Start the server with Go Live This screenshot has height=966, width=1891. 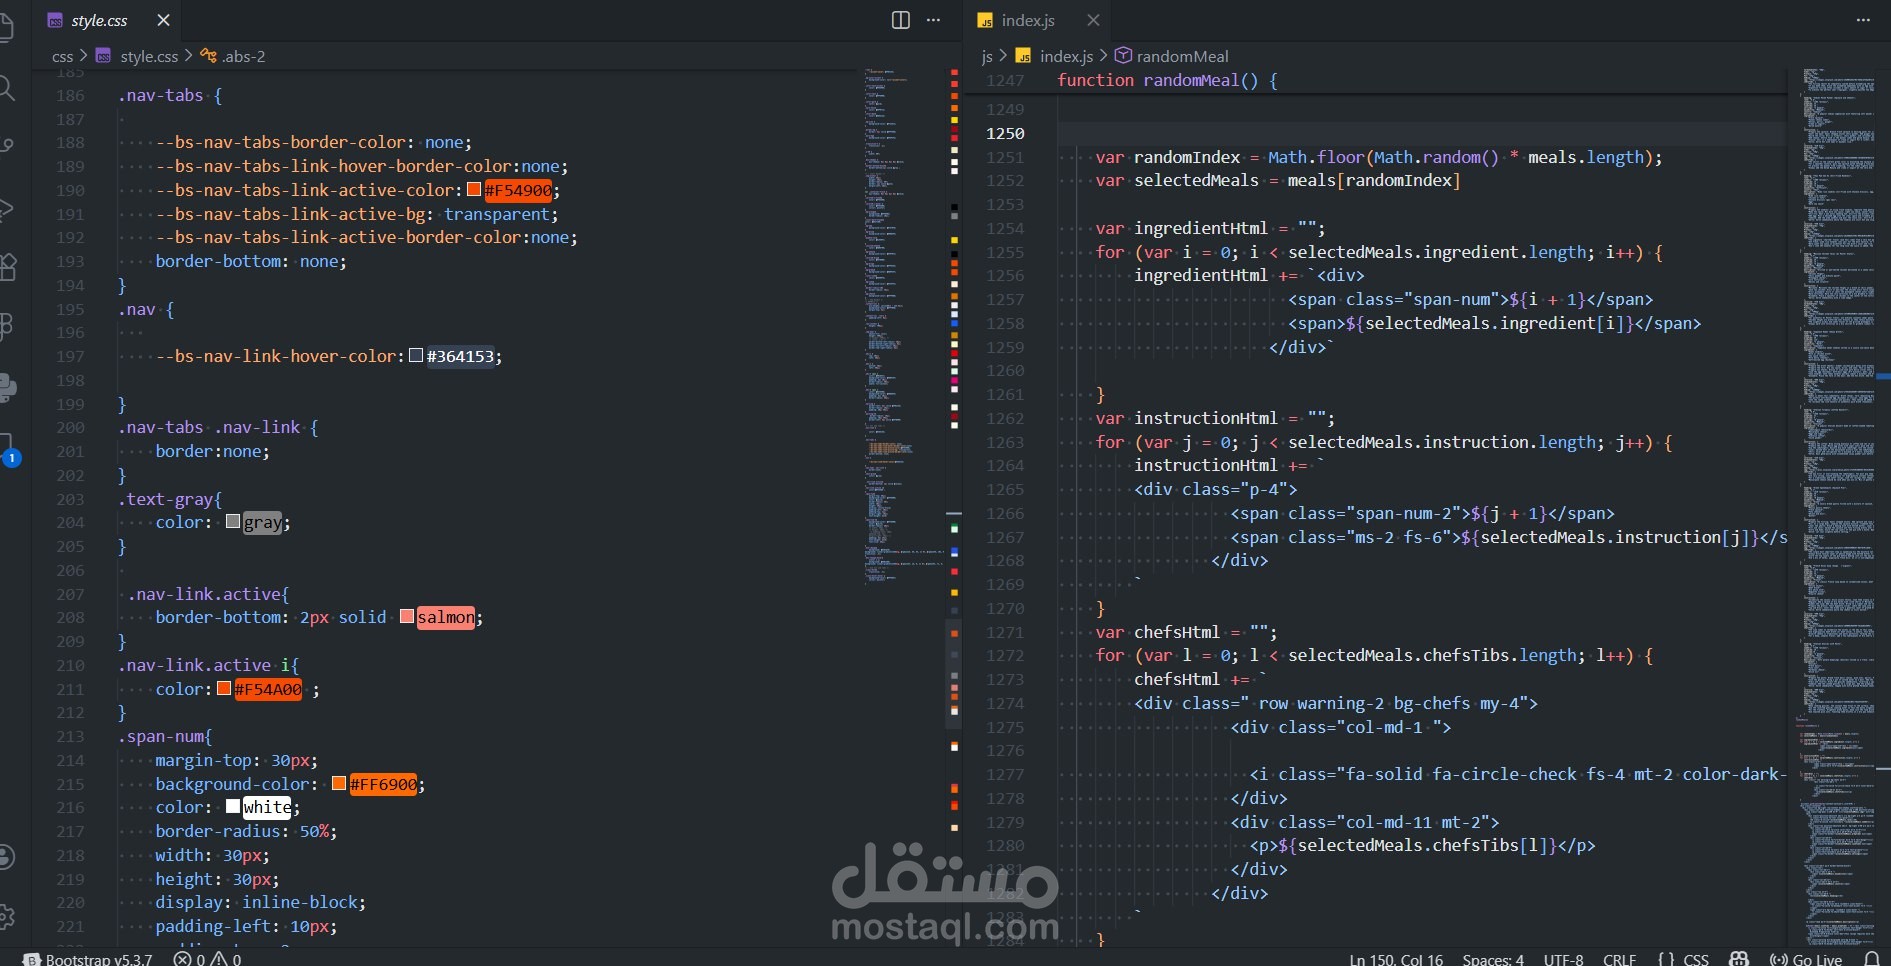1808,959
